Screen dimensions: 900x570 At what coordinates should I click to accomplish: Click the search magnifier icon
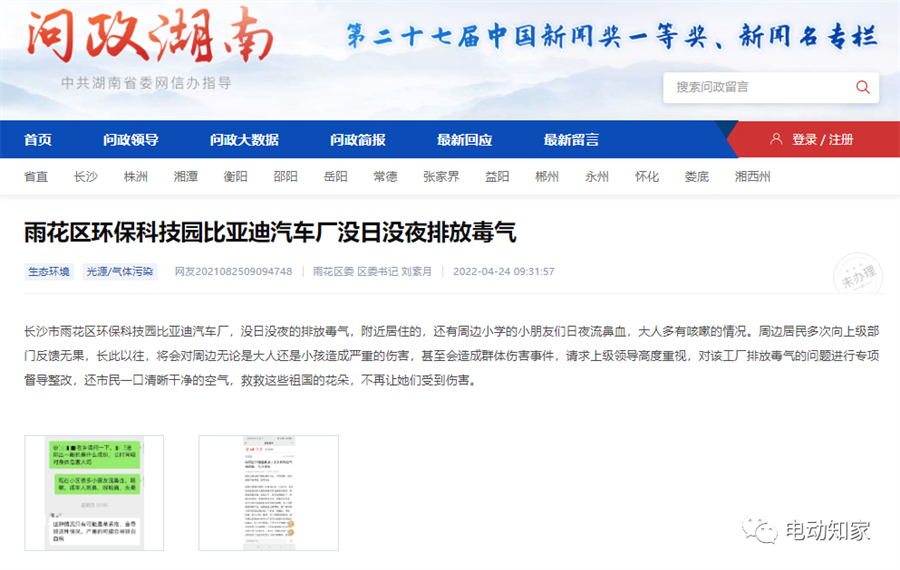[x=863, y=87]
